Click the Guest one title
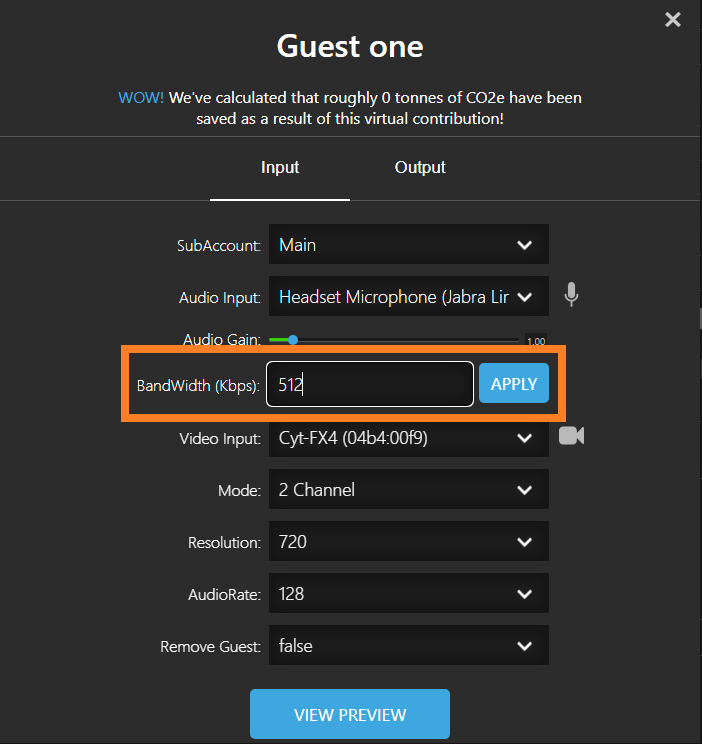The image size is (702, 744). (x=350, y=46)
